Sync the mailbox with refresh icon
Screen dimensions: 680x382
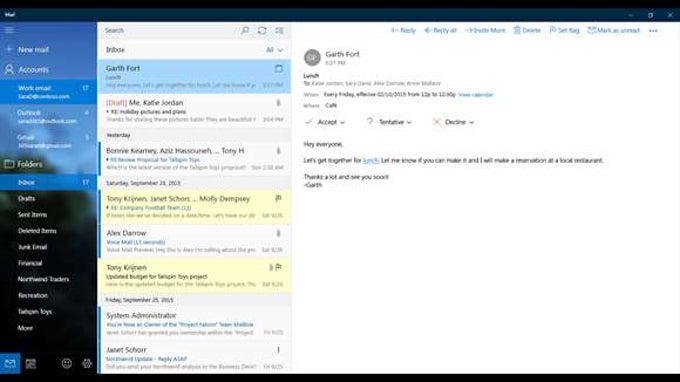pyautogui.click(x=262, y=30)
